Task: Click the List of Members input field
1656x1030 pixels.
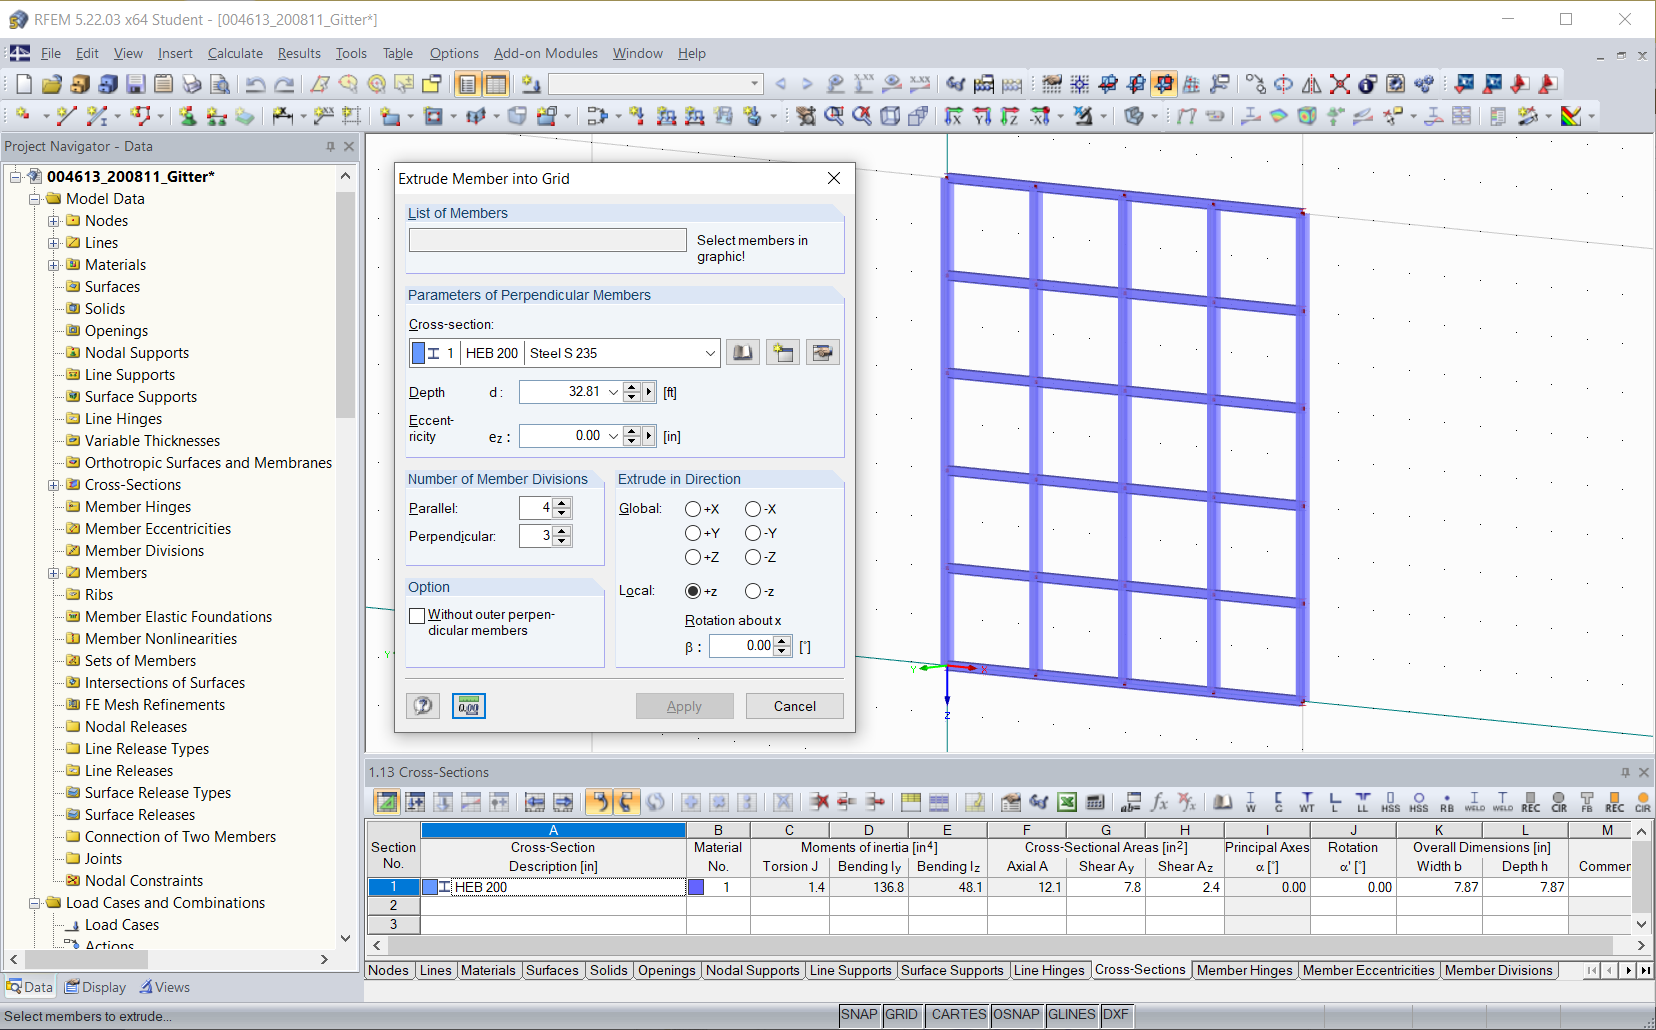Action: 546,239
